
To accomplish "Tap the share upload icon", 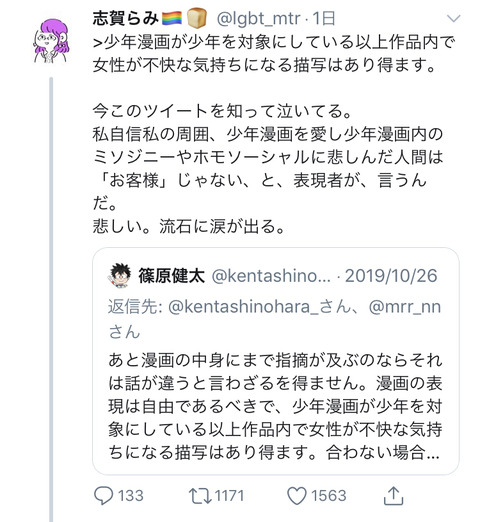I will [393, 496].
